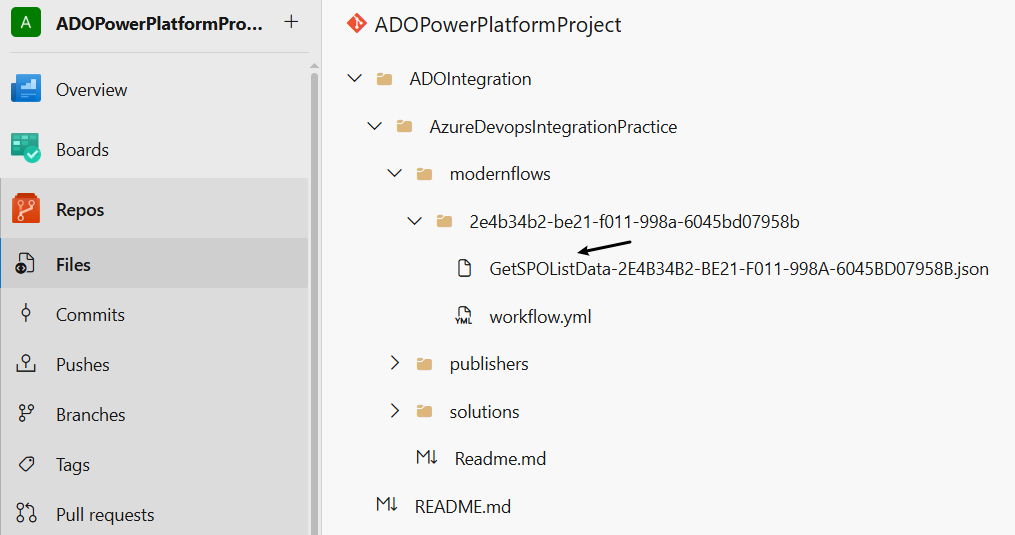Expand the solutions folder chevron

click(x=395, y=411)
